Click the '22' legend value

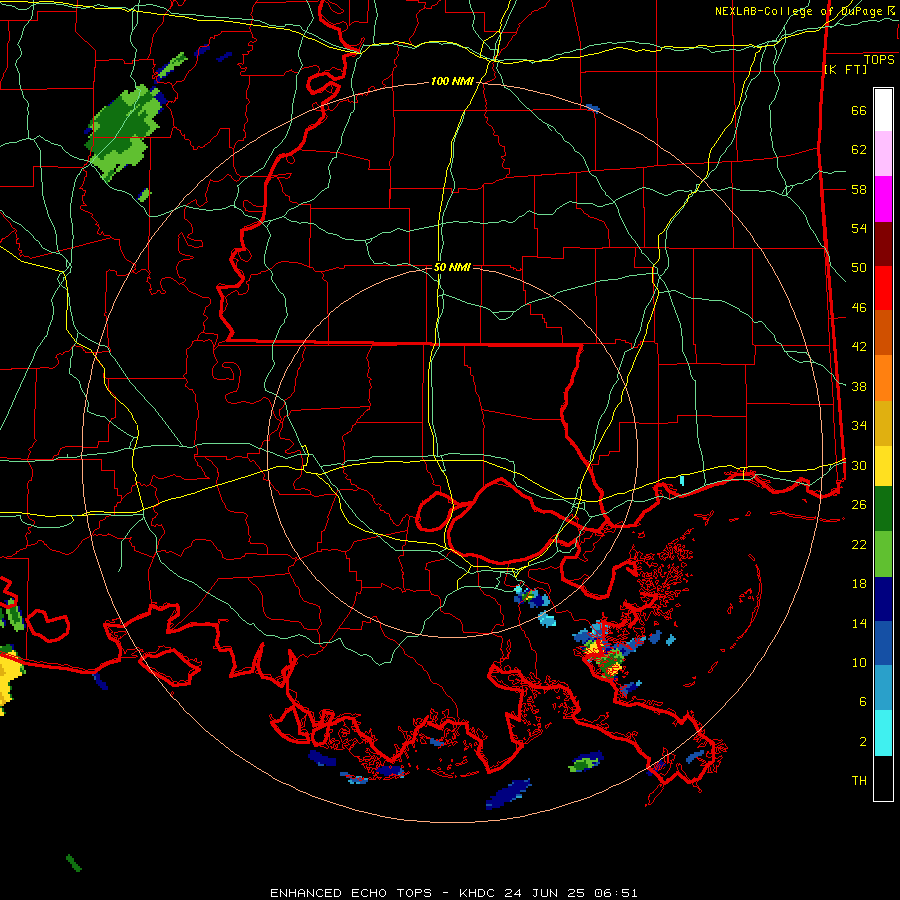click(x=859, y=544)
